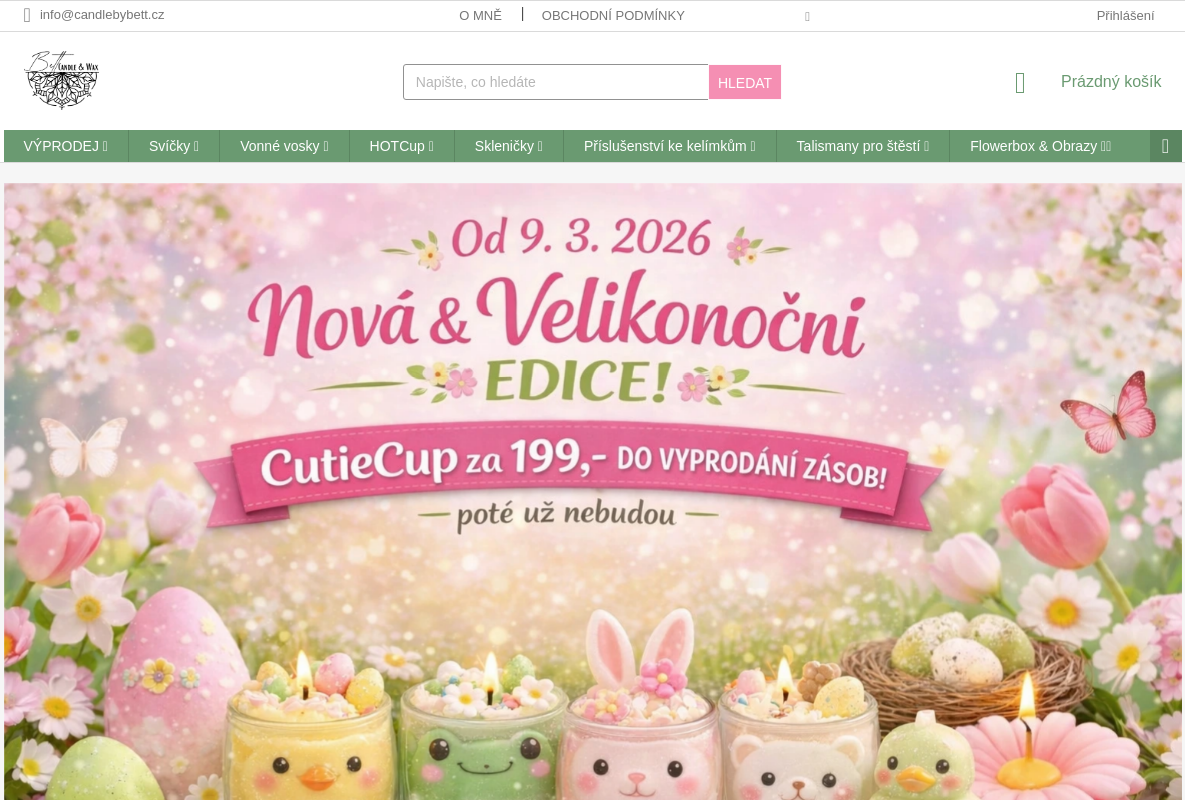Open the overflow menu icon after Flowerbox & Obrazy
Image resolution: width=1200 pixels, height=800 pixels.
1165,146
